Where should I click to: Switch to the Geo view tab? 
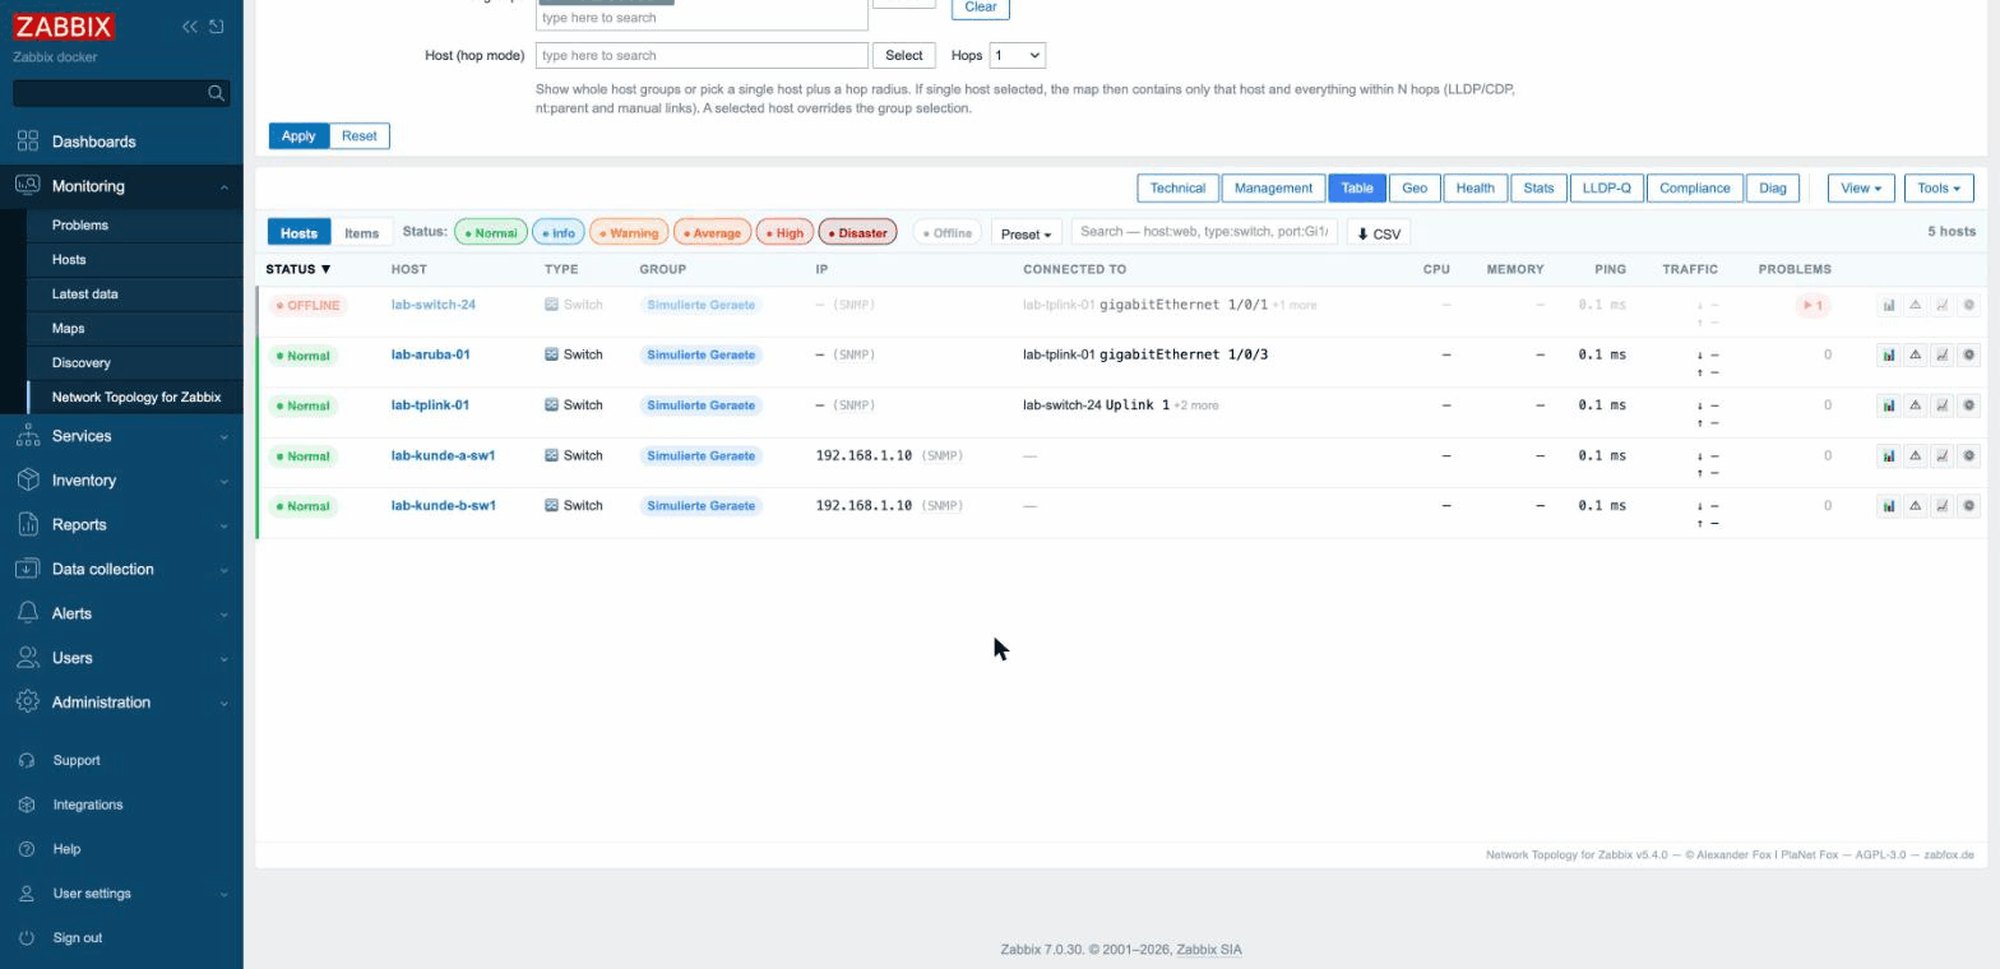[x=1415, y=188]
